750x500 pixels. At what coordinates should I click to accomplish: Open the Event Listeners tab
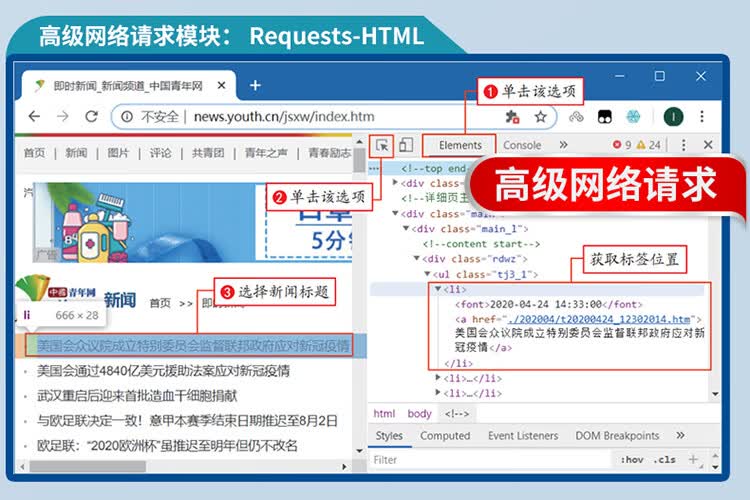click(x=523, y=436)
